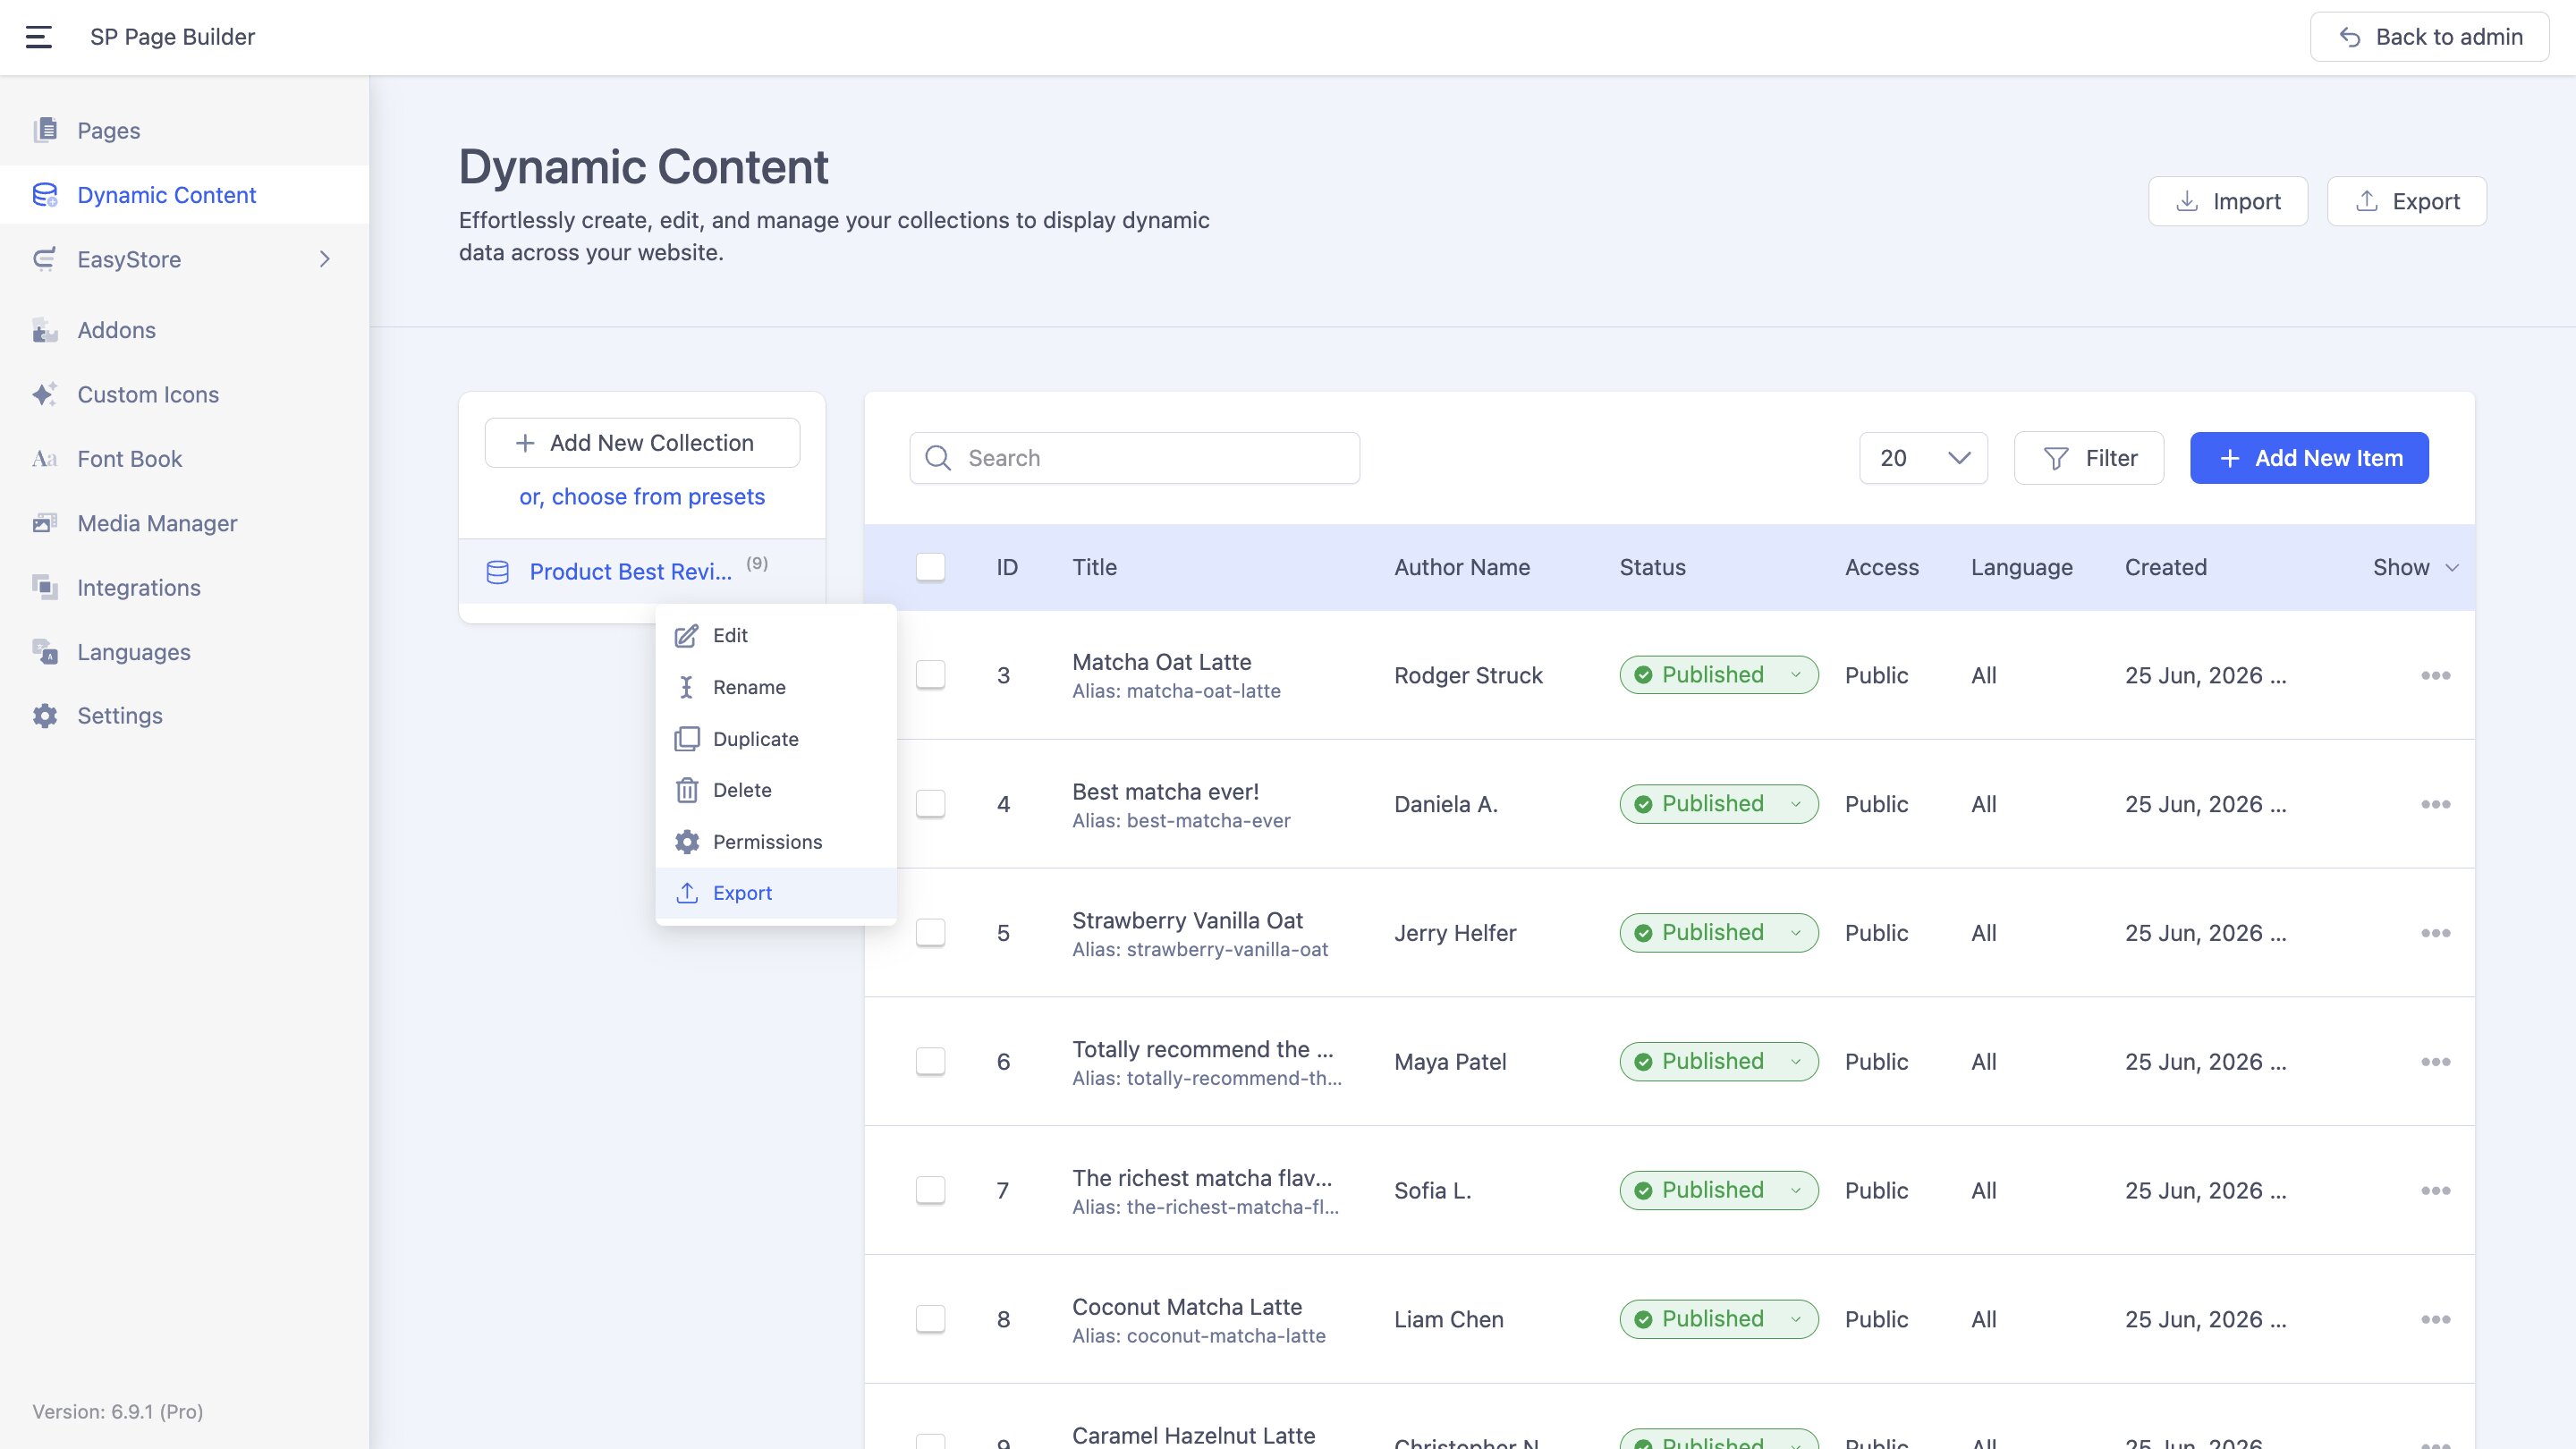Image resolution: width=2576 pixels, height=1449 pixels.
Task: Check the Maya Patel row checkbox
Action: tap(930, 1061)
